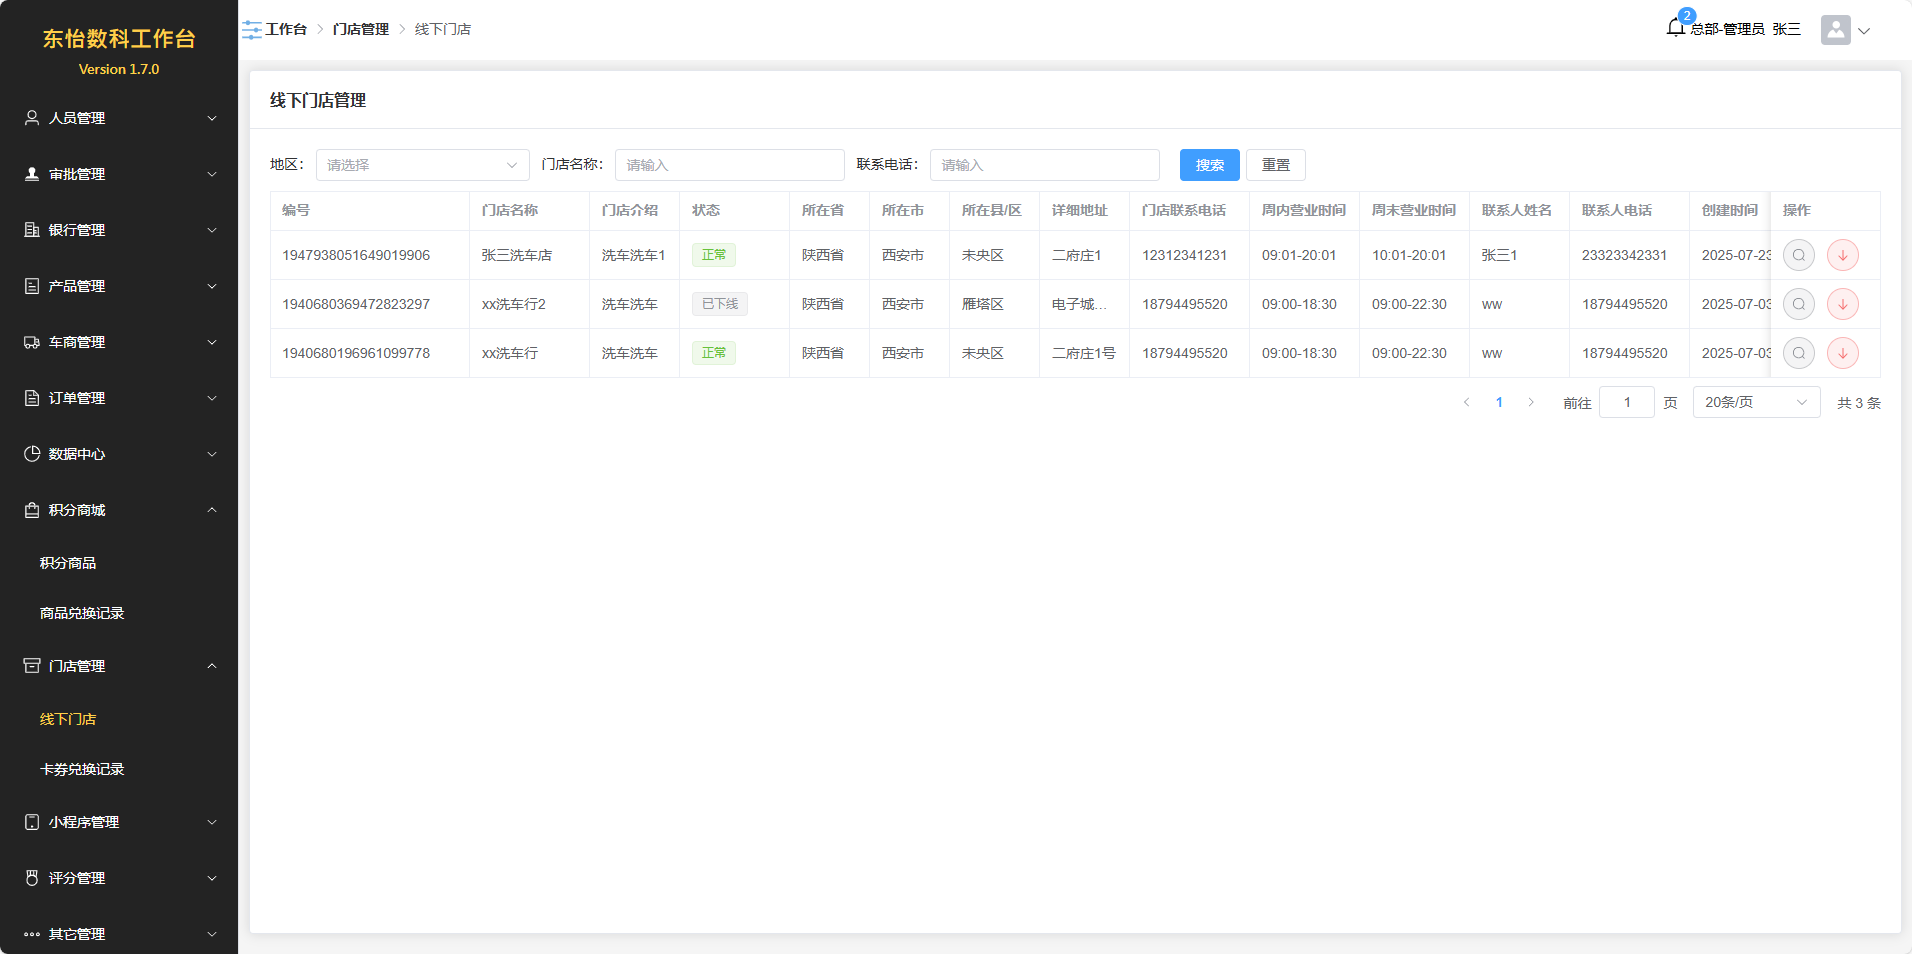Image resolution: width=1912 pixels, height=954 pixels.
Task: Collapse the 积分商城 sidebar menu
Action: pyautogui.click(x=119, y=510)
